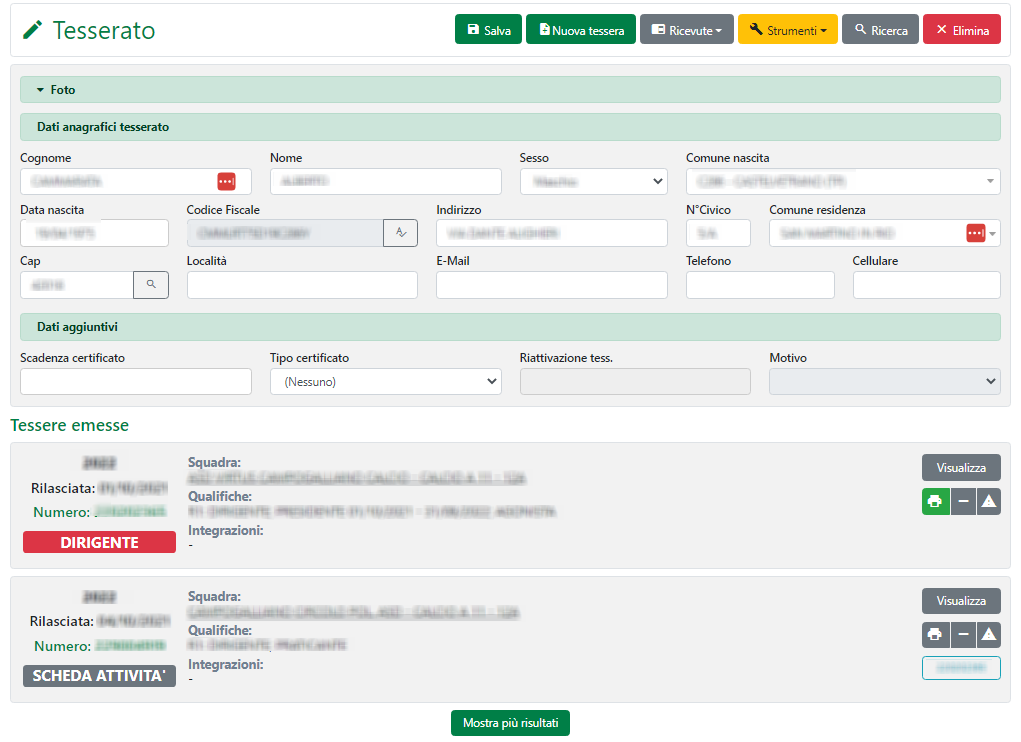Expand the Comune nascita combo box

[x=990, y=181]
